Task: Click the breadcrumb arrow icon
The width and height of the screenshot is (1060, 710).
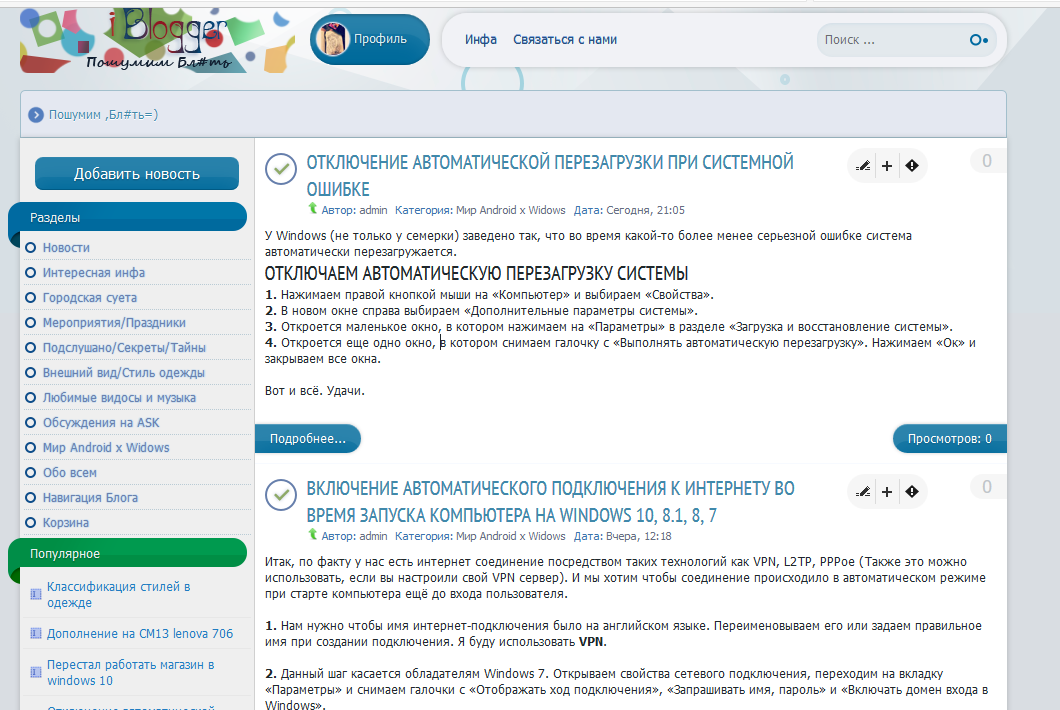Action: [x=36, y=115]
